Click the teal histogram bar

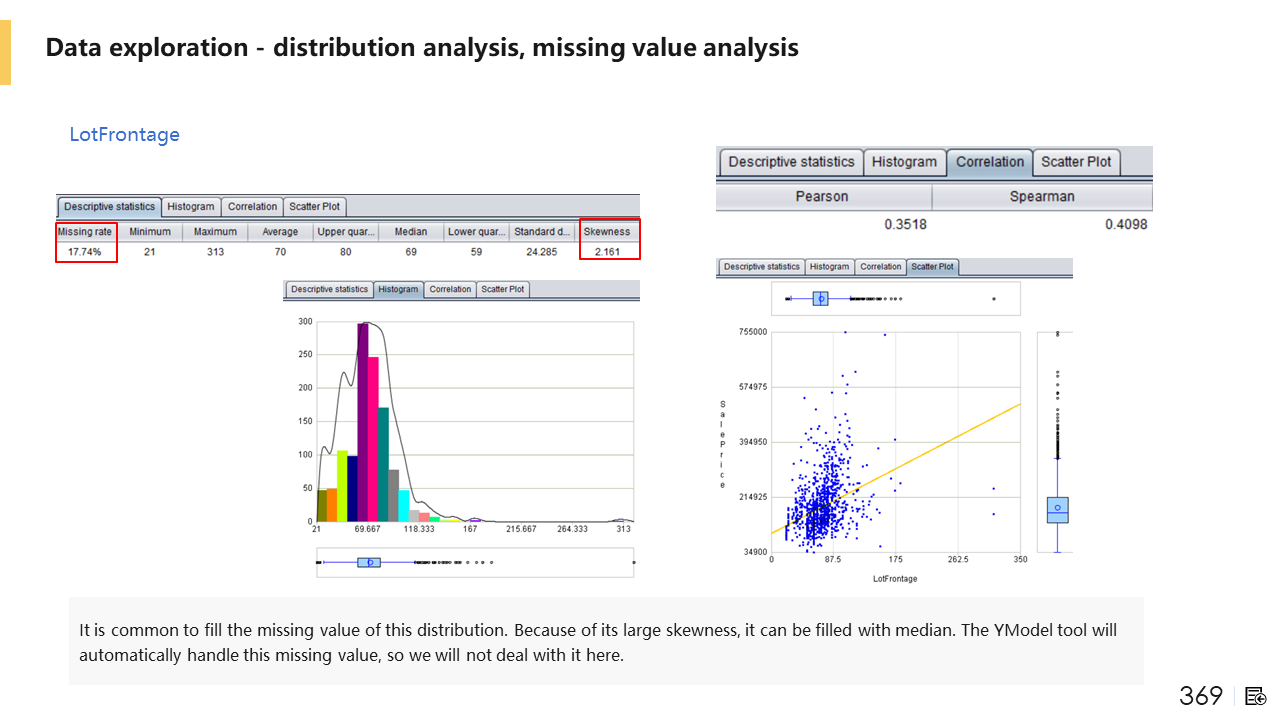383,465
